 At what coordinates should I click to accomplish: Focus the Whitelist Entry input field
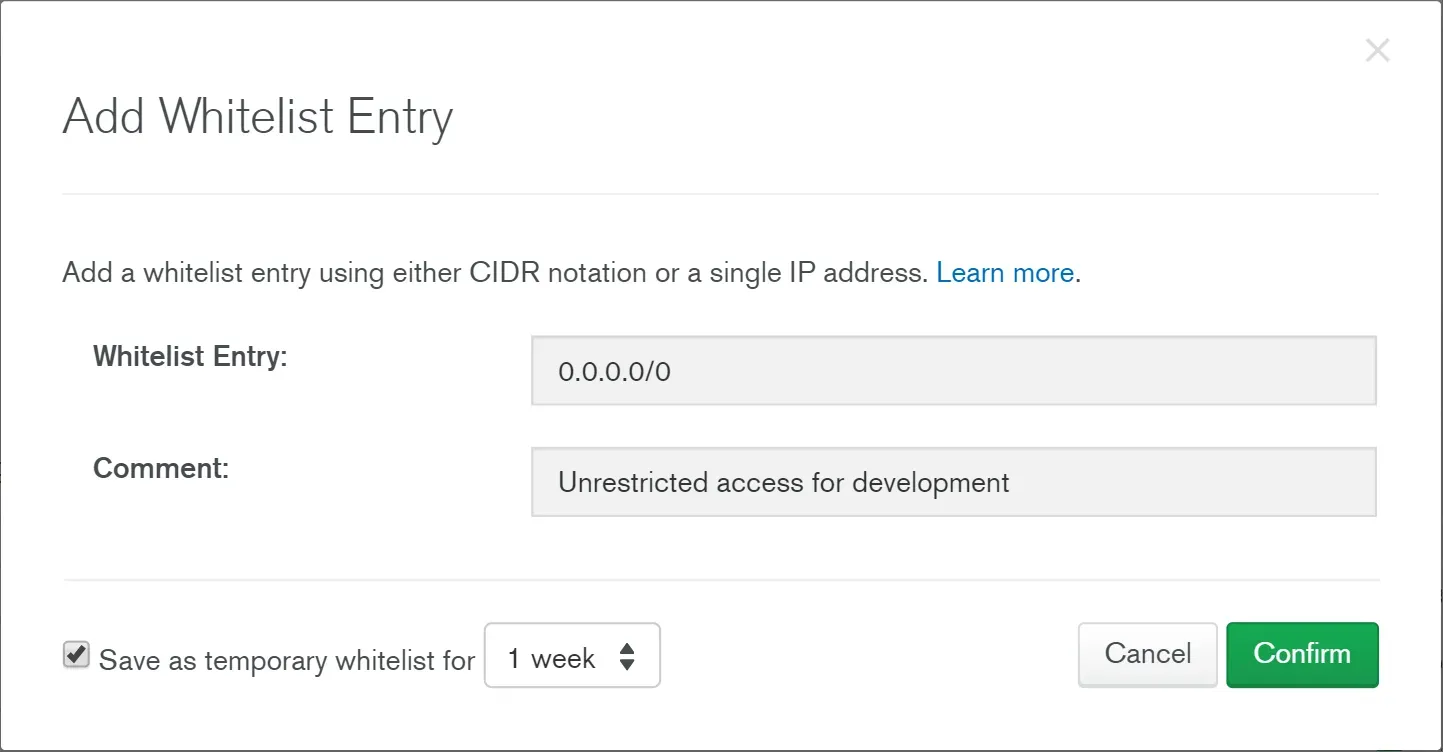pyautogui.click(x=954, y=371)
